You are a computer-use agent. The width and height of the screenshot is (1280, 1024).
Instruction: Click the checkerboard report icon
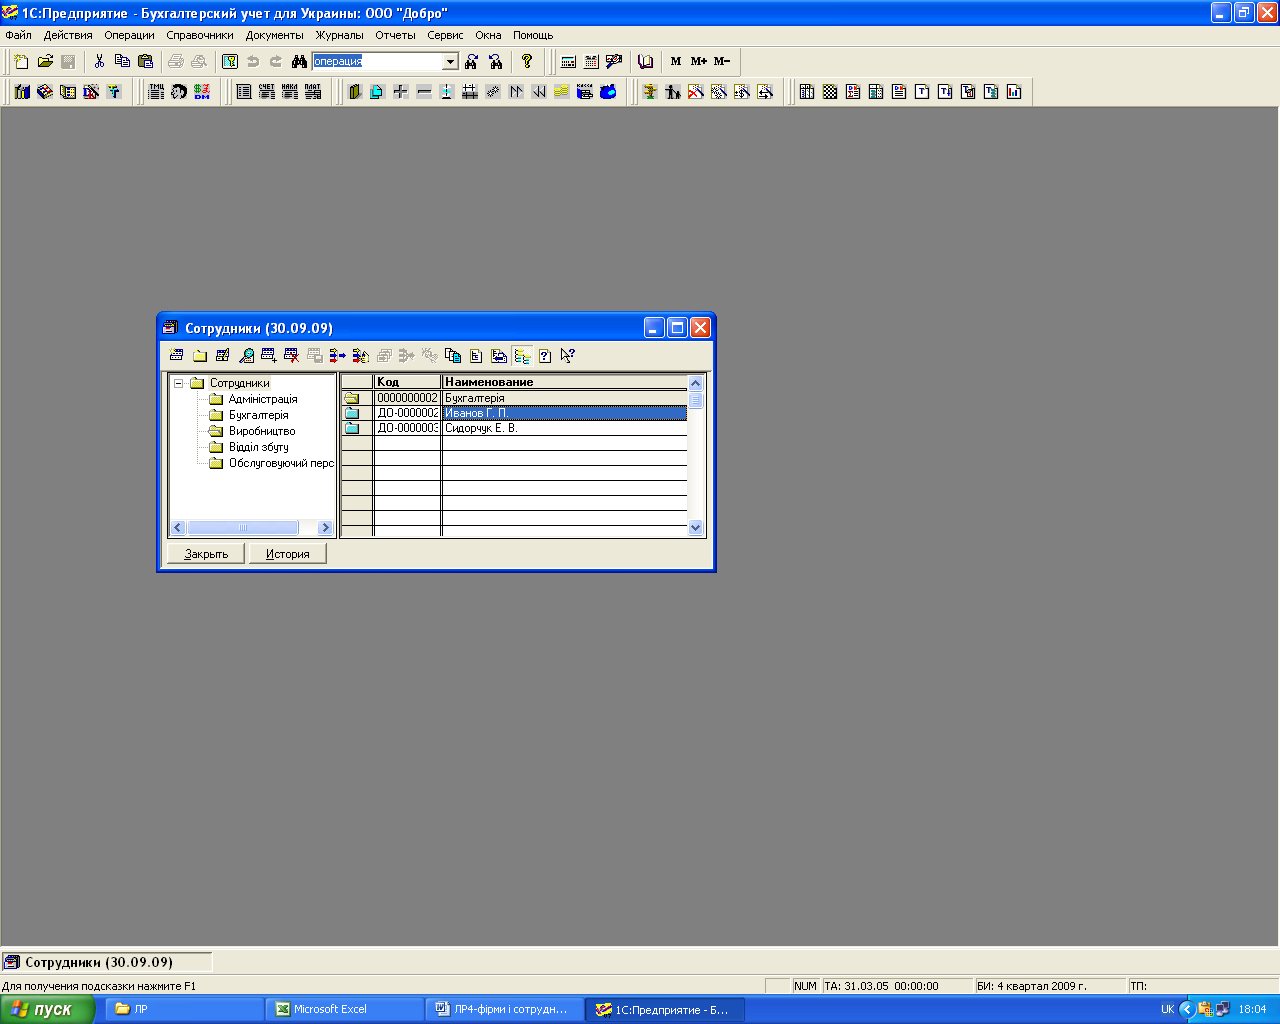click(830, 92)
